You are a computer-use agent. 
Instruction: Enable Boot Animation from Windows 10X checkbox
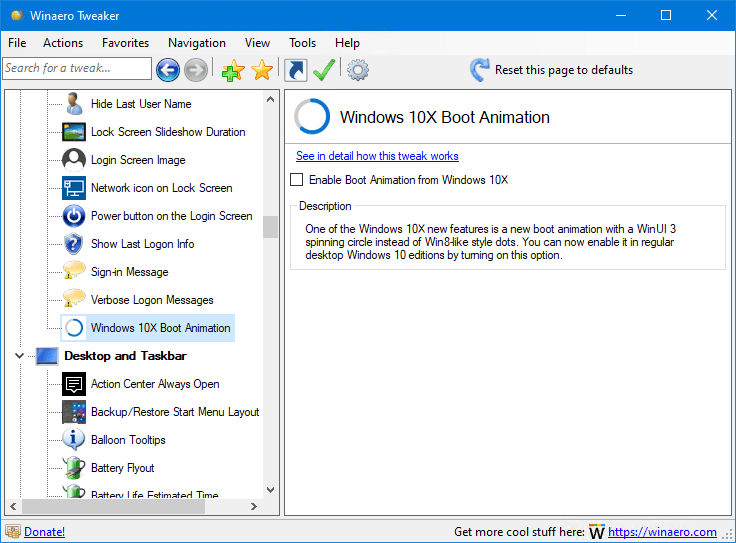pos(297,180)
